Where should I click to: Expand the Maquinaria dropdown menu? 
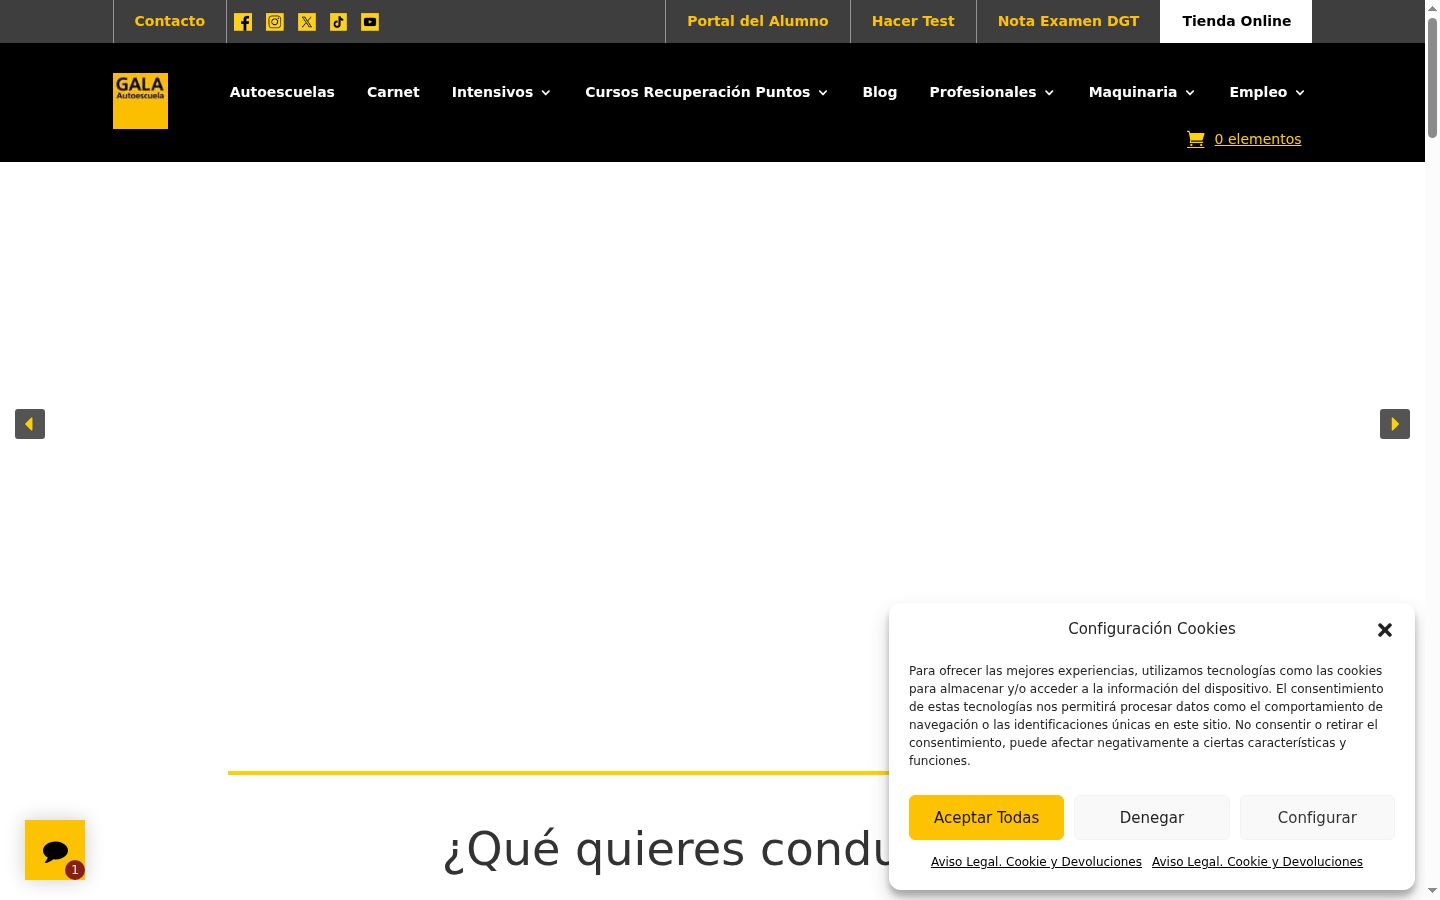pos(1142,92)
